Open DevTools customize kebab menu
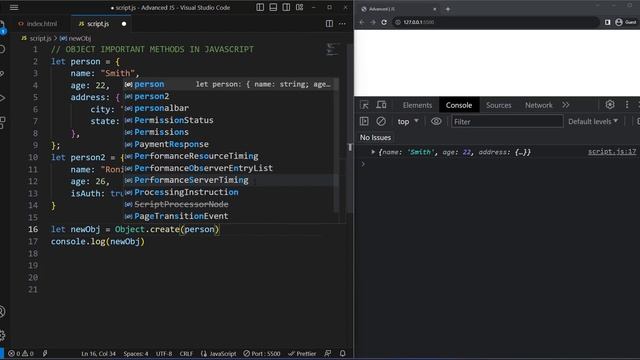The width and height of the screenshot is (640, 360). coord(627,105)
